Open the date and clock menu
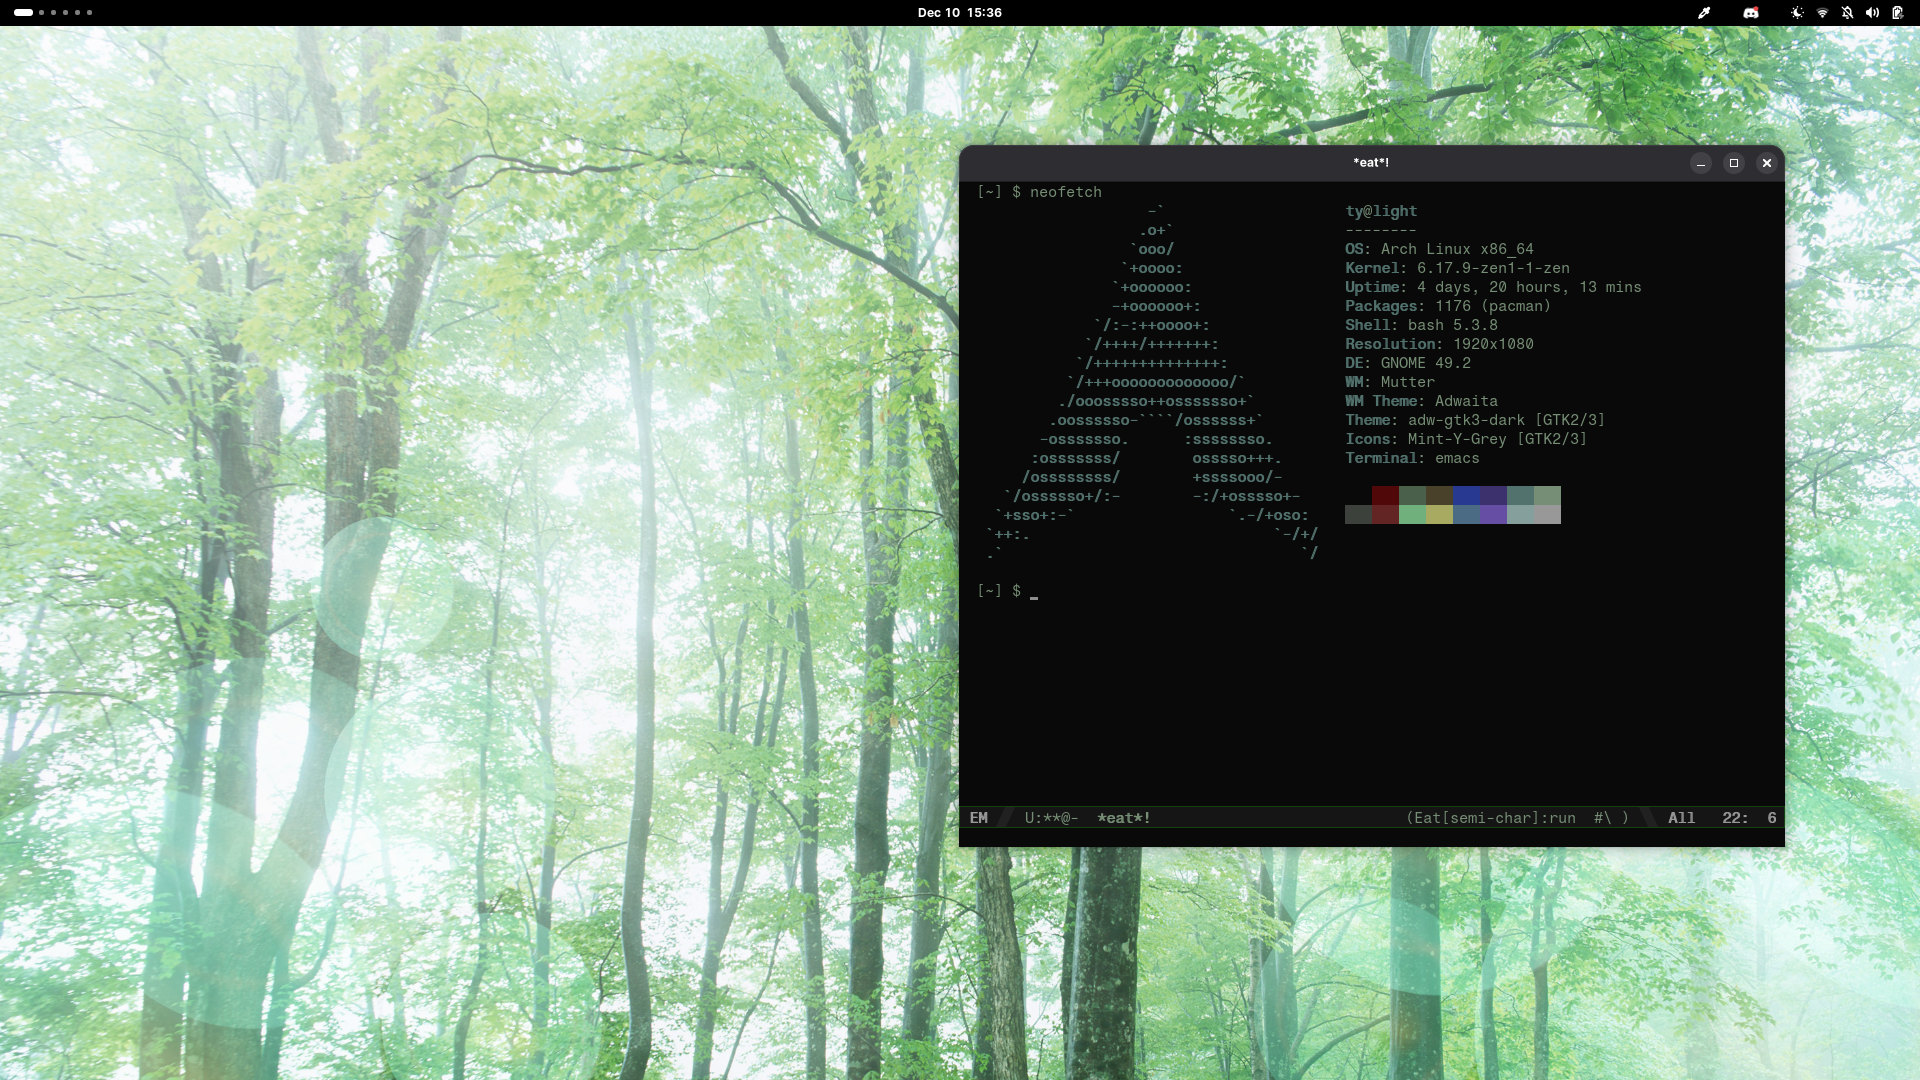The height and width of the screenshot is (1080, 1920). tap(959, 12)
